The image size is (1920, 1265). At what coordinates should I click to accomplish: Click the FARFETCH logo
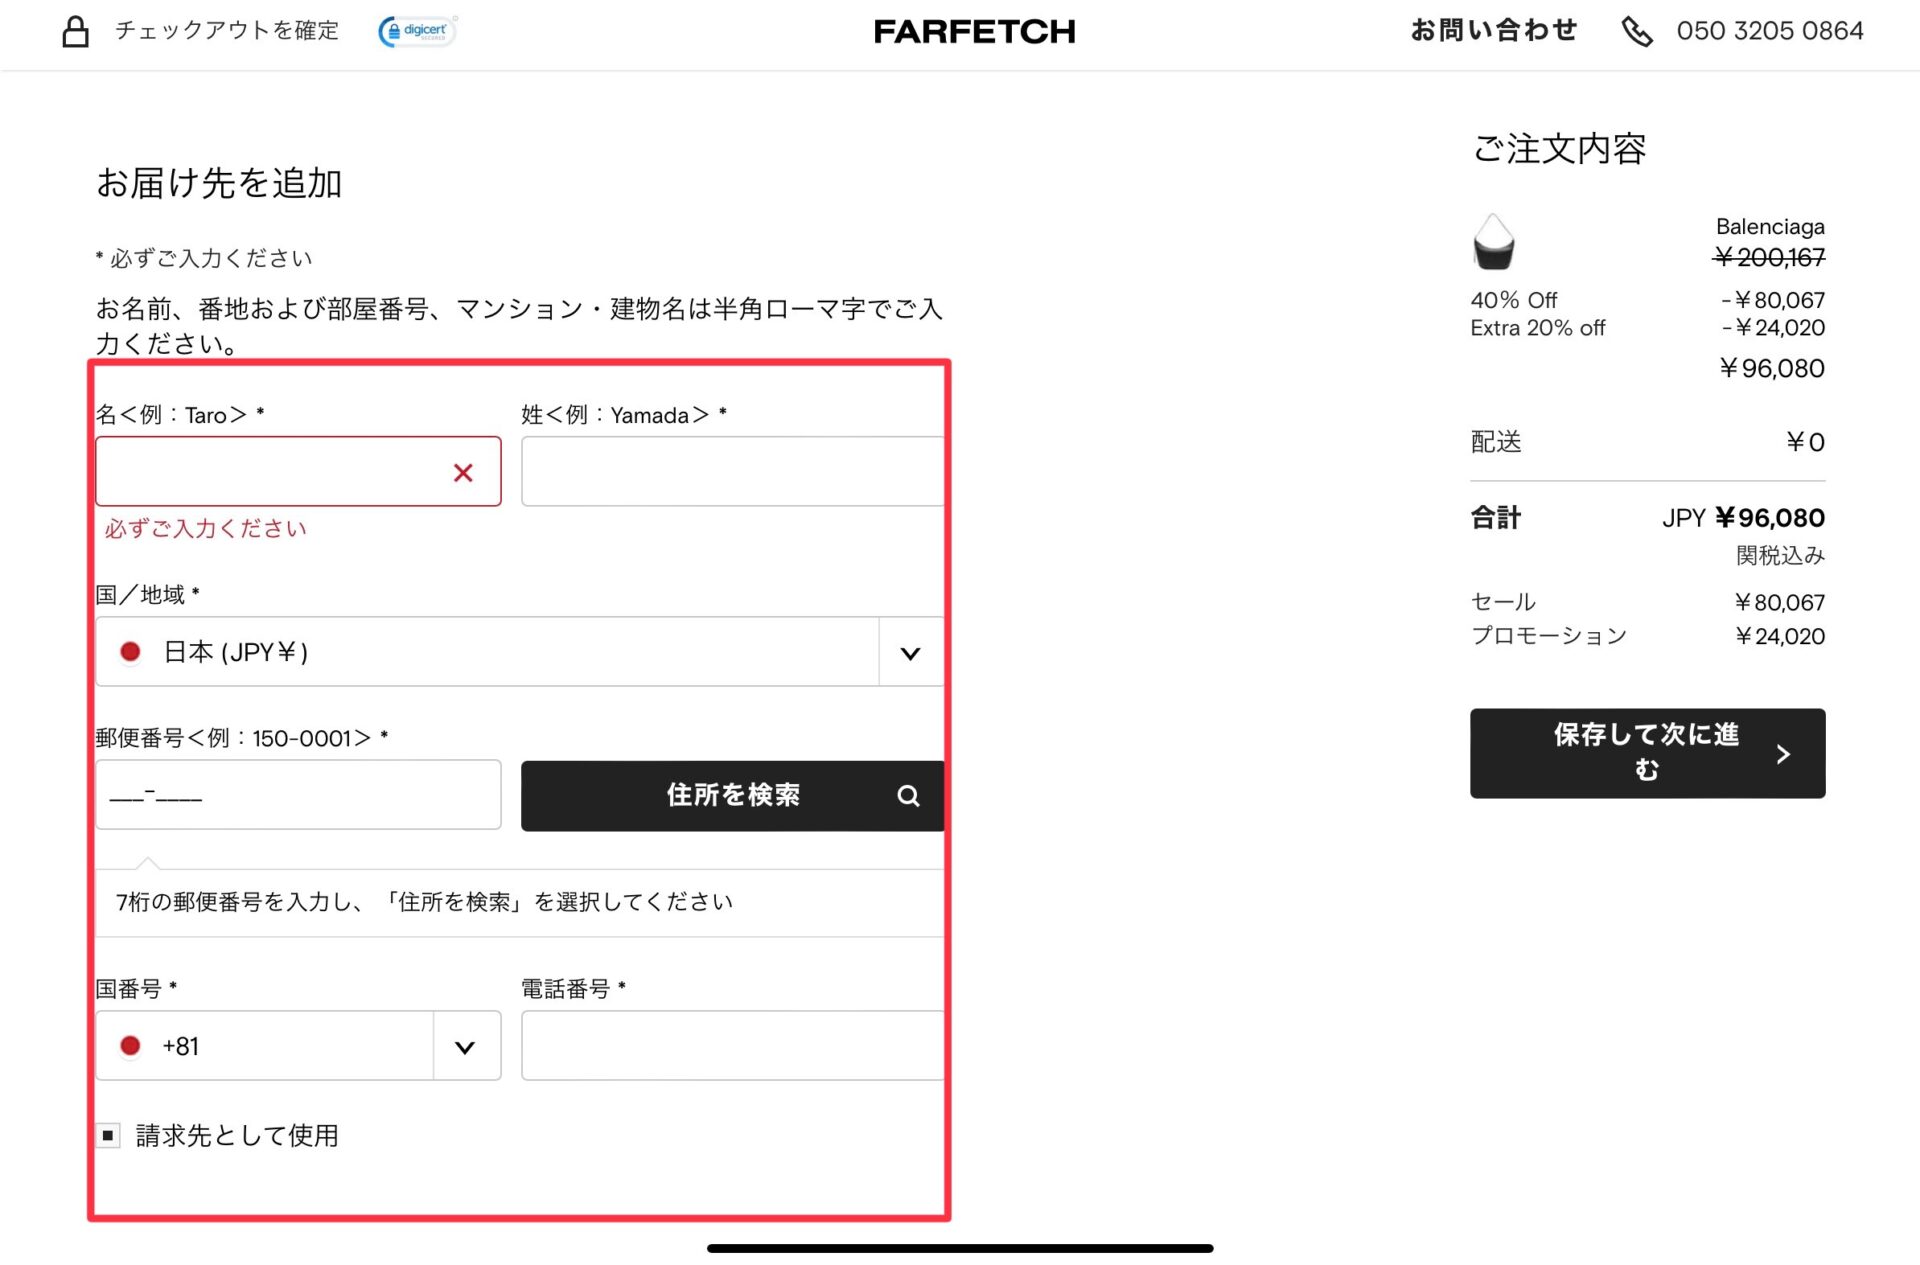(x=974, y=32)
